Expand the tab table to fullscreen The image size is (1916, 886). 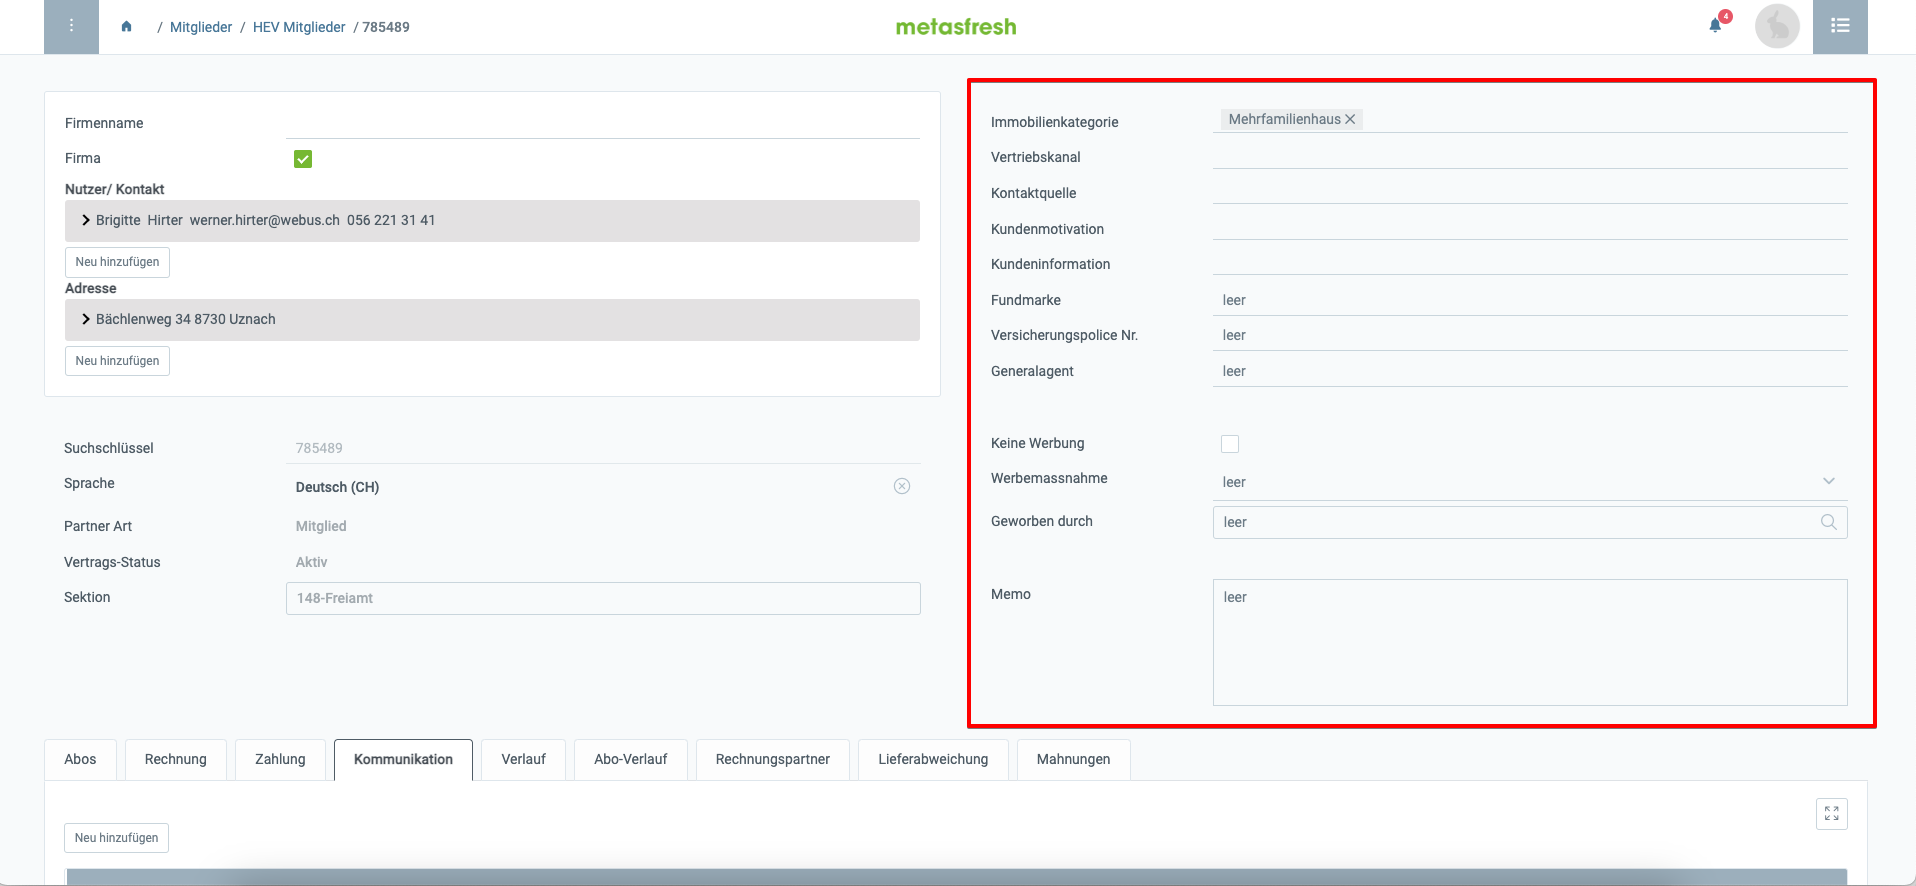(1832, 814)
